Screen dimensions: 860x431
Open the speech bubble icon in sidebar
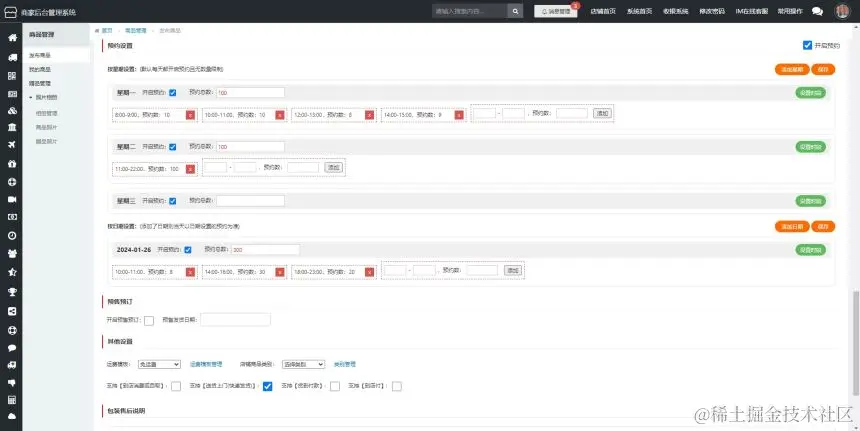[x=12, y=348]
